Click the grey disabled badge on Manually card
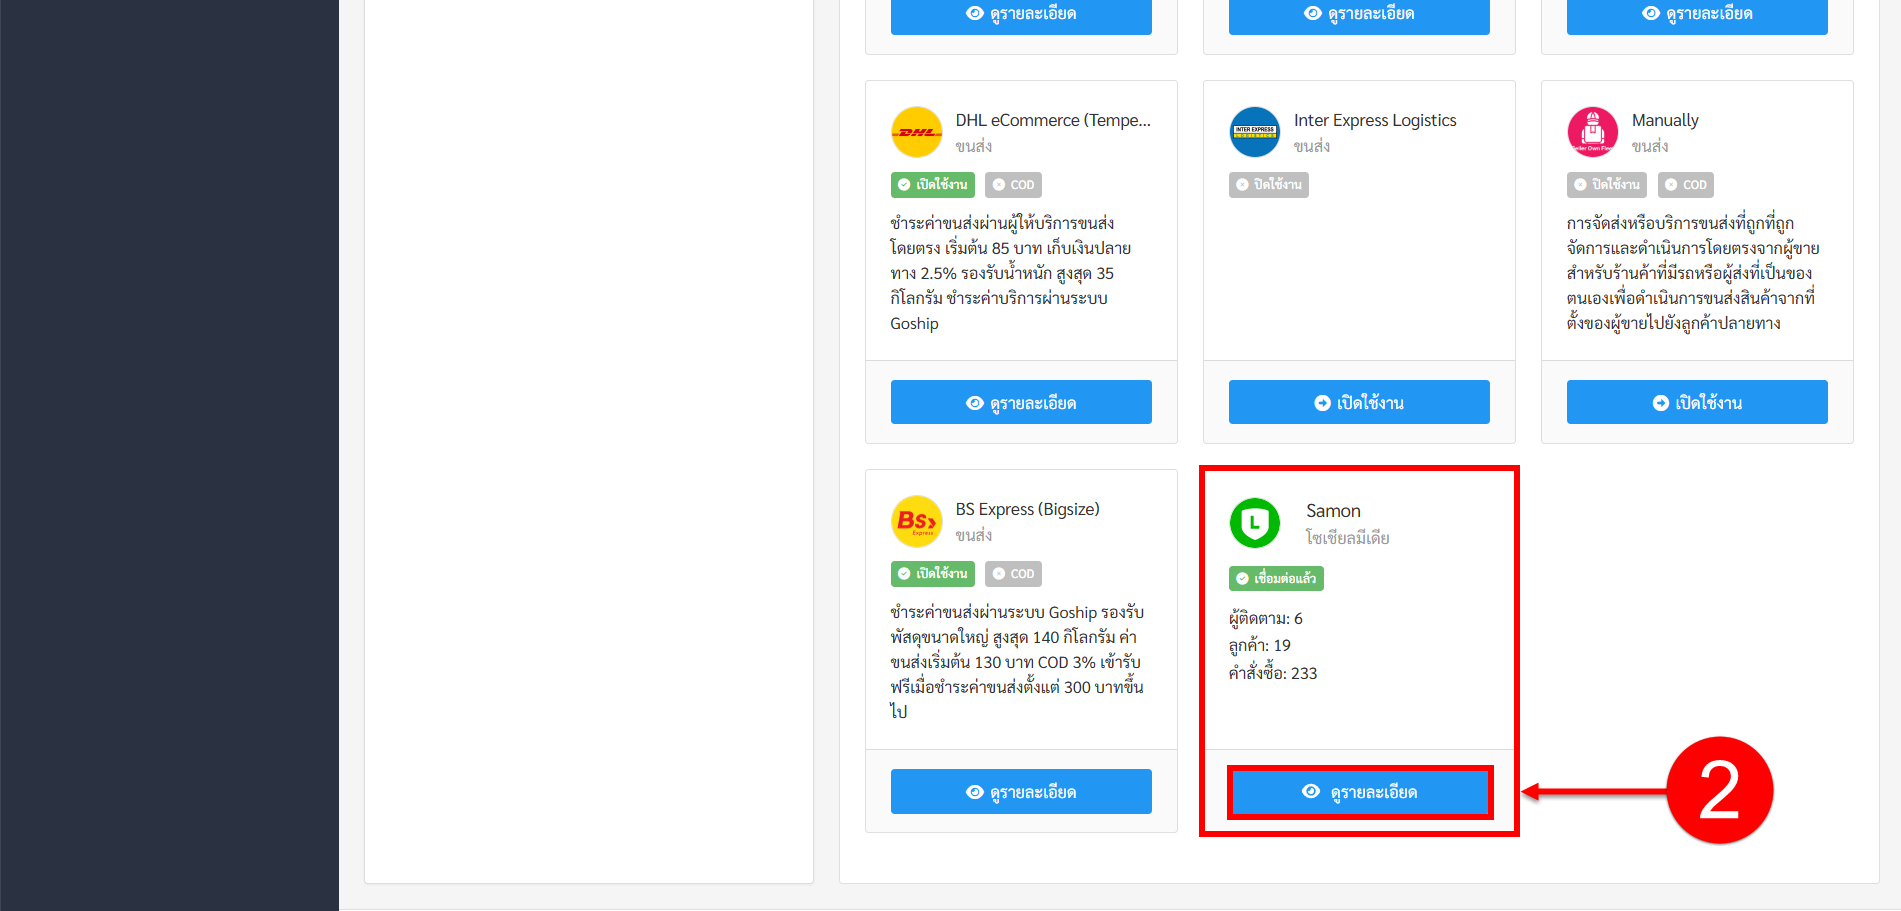The width and height of the screenshot is (1901, 911). point(1606,185)
